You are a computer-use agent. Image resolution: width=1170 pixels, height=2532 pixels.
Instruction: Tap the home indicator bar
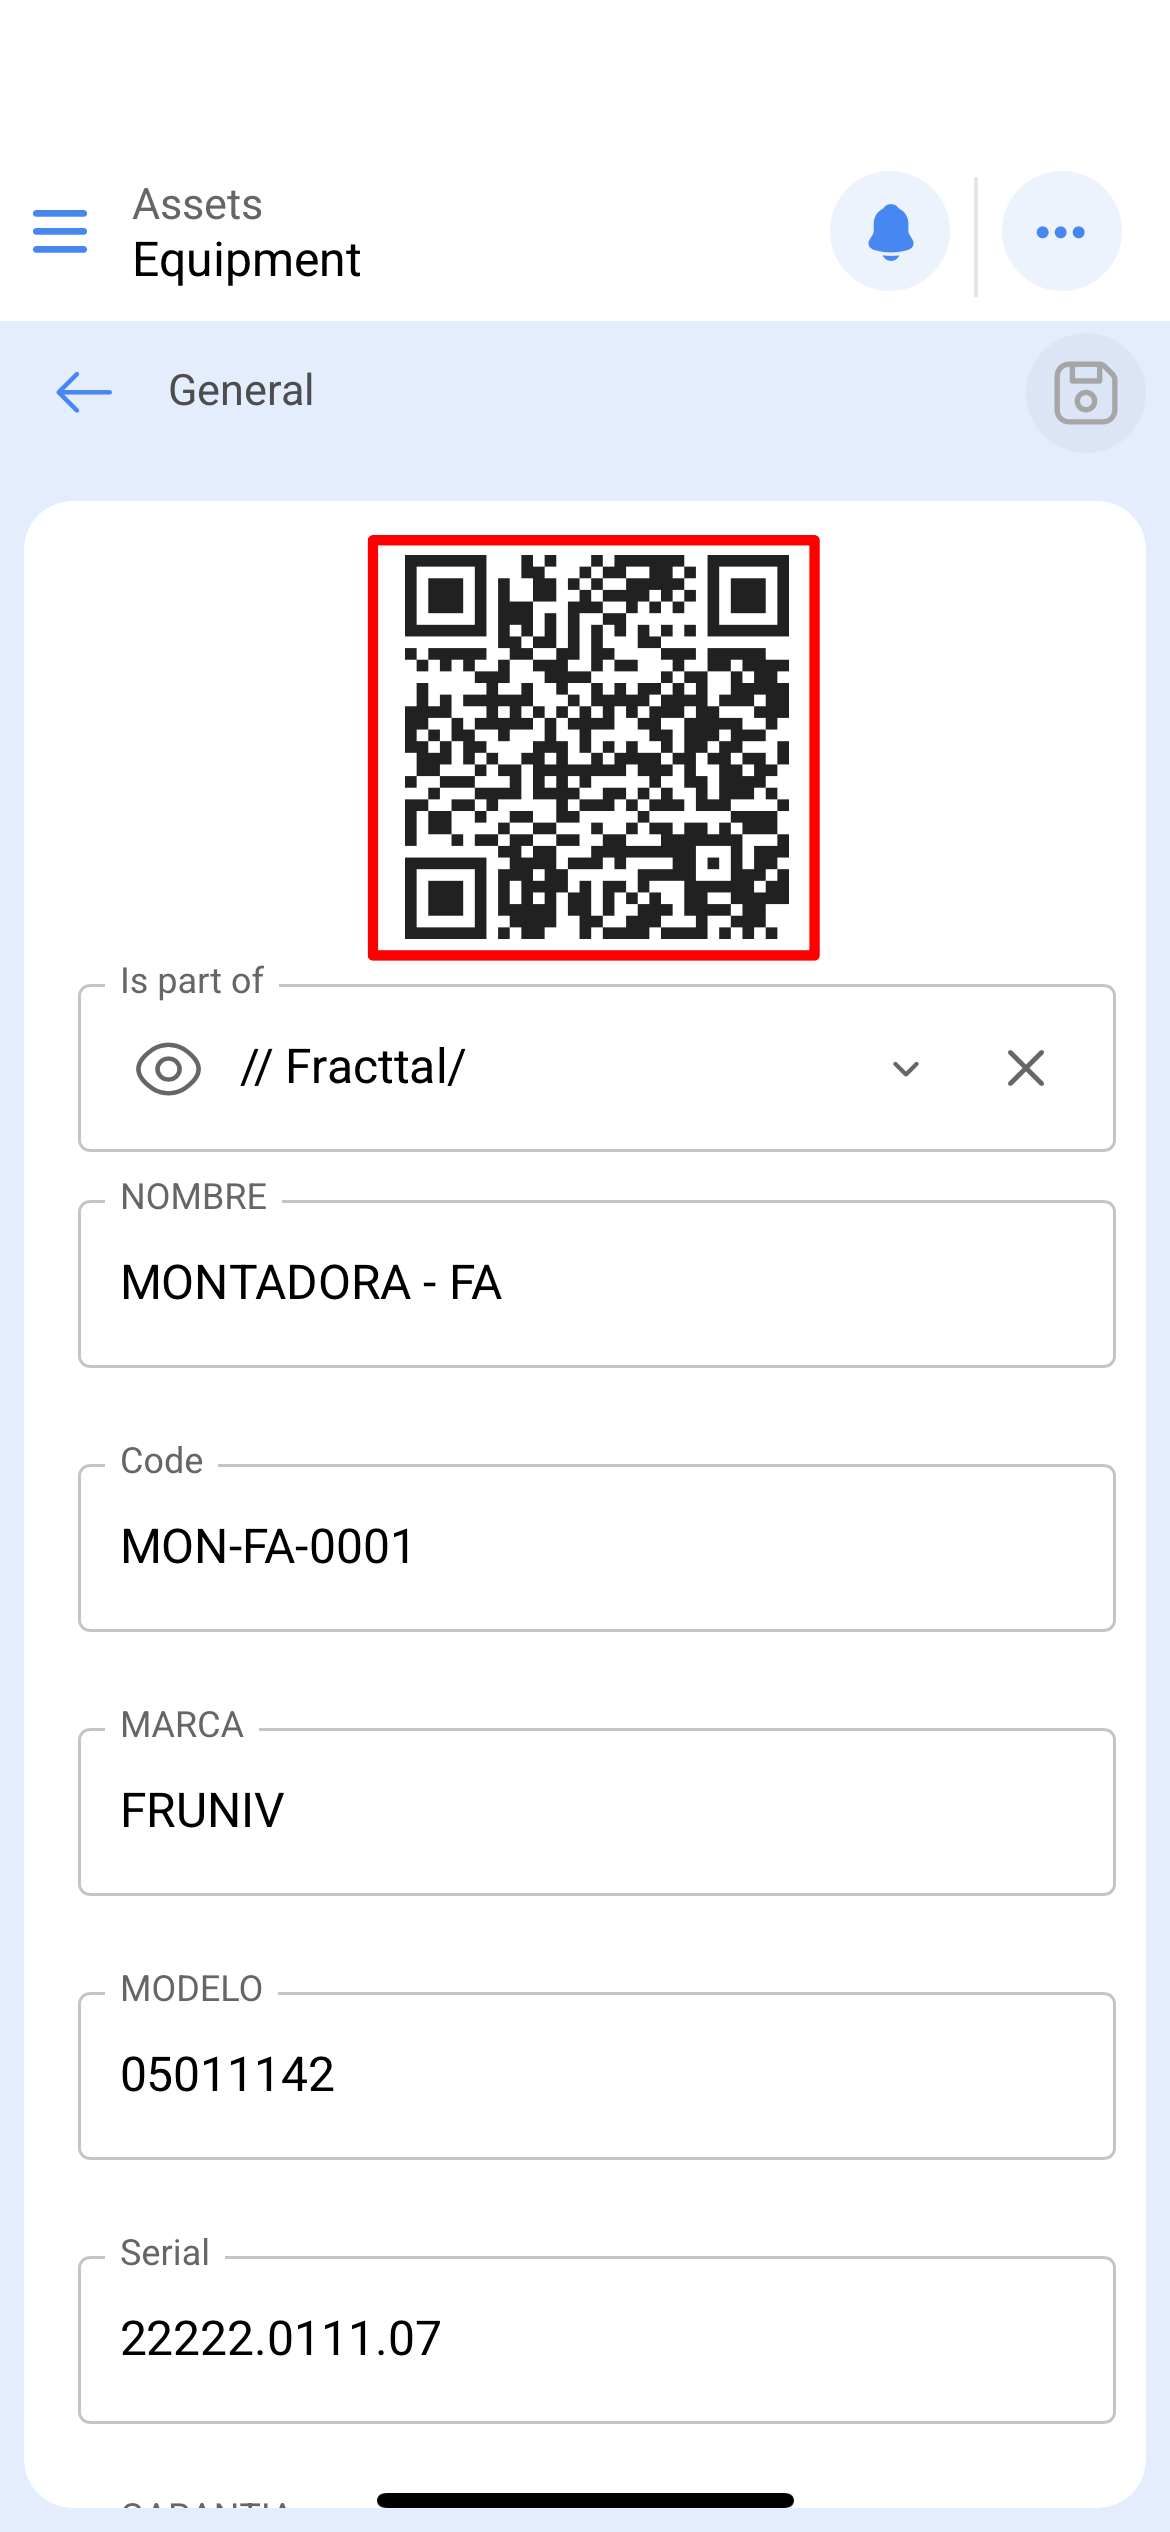click(x=585, y=2500)
